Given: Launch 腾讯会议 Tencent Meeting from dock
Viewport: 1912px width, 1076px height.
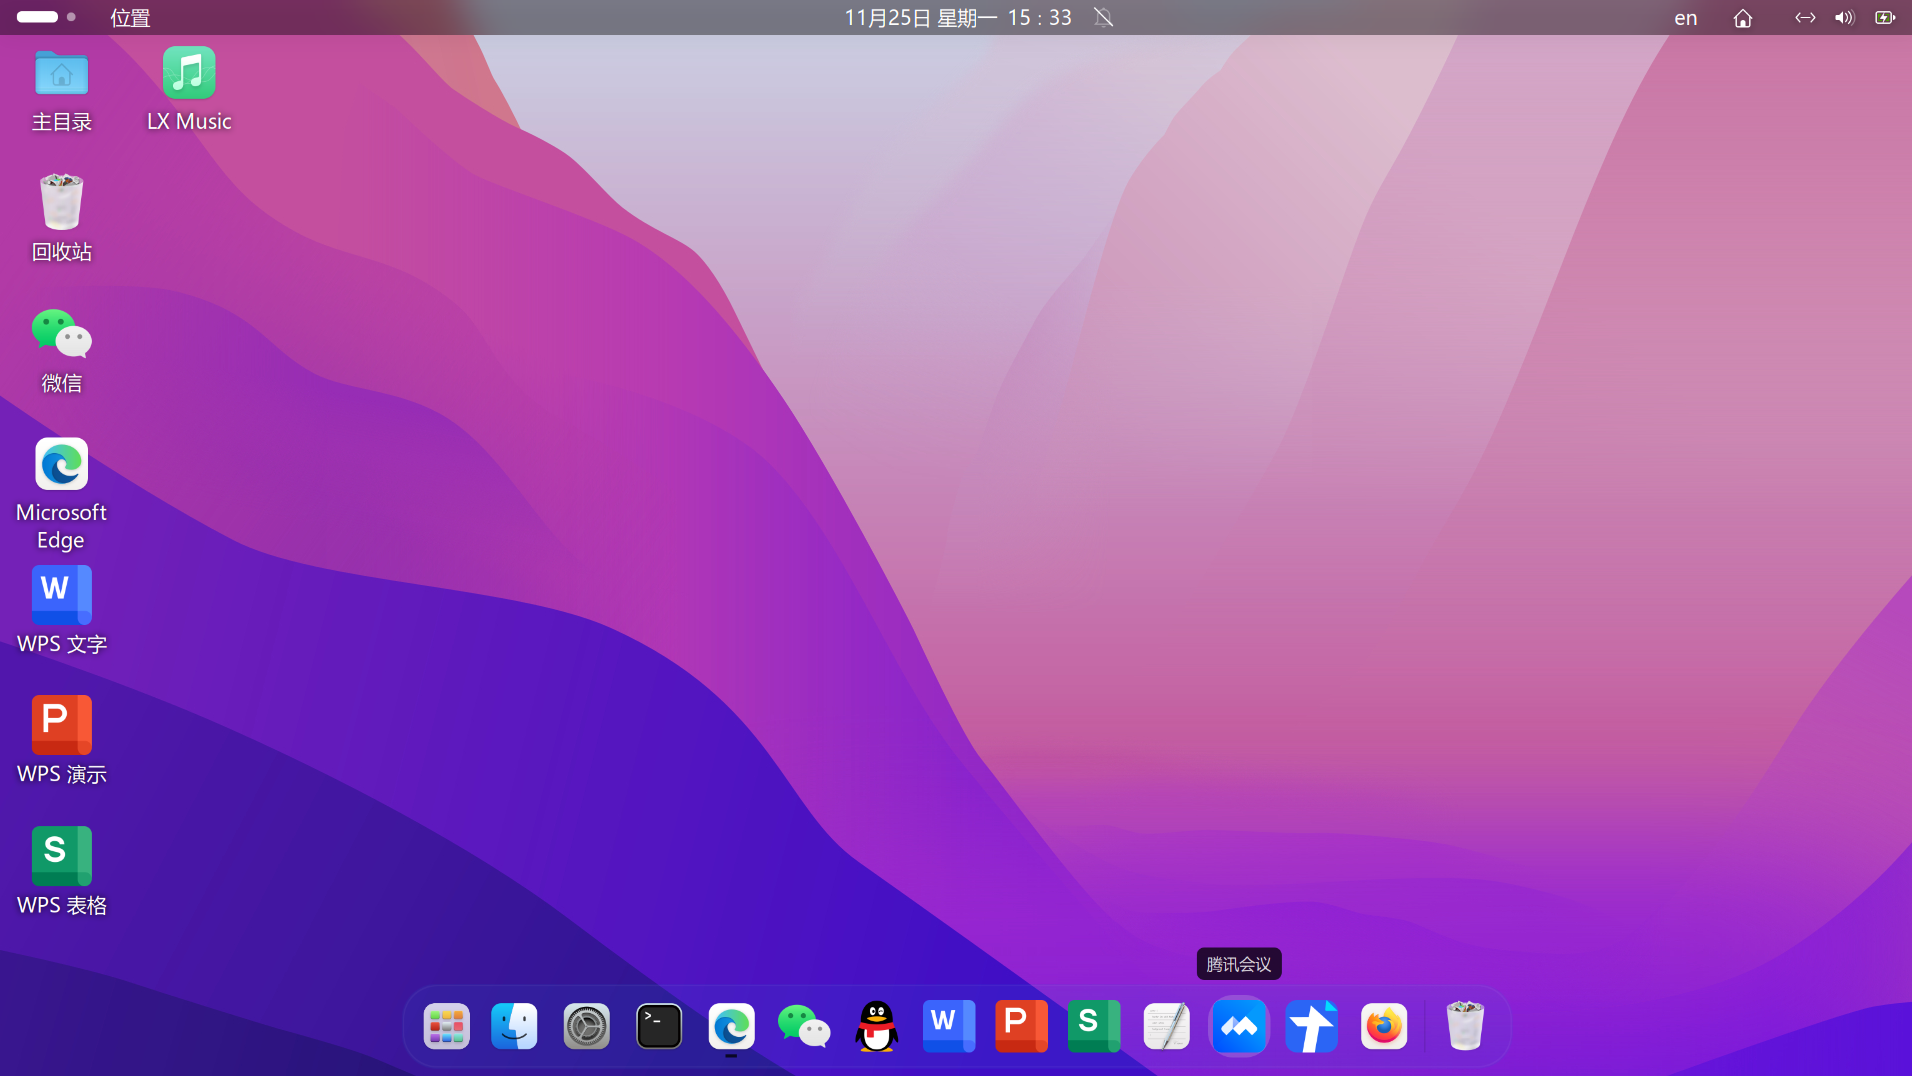Looking at the screenshot, I should tap(1239, 1026).
